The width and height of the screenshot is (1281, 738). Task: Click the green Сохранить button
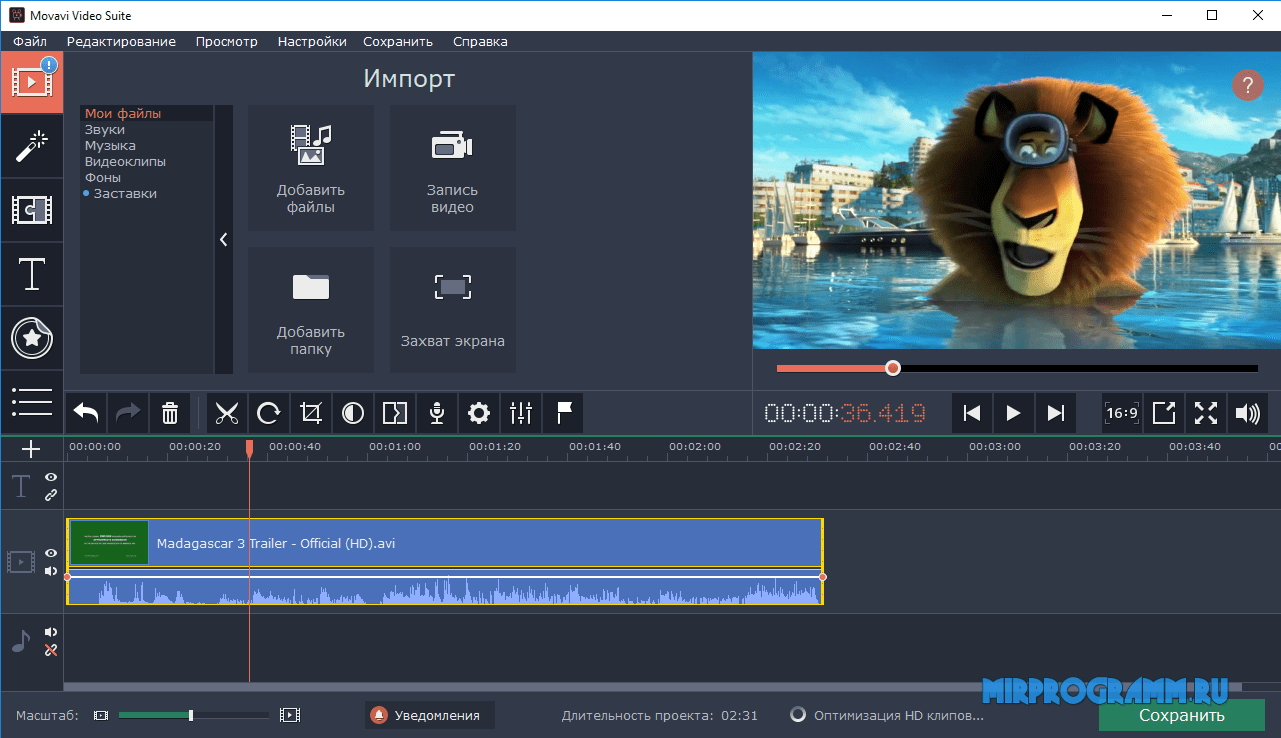(1181, 716)
